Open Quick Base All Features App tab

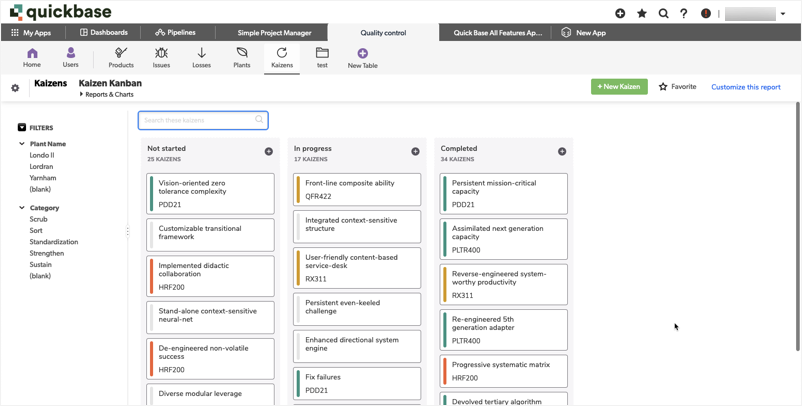coord(497,32)
